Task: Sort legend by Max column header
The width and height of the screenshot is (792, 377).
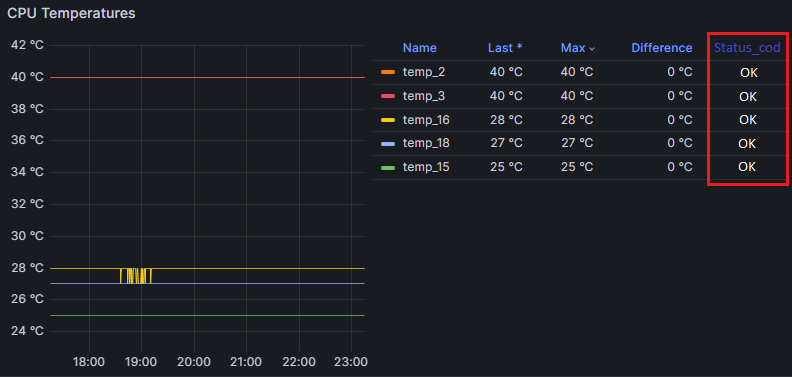Action: pos(573,48)
